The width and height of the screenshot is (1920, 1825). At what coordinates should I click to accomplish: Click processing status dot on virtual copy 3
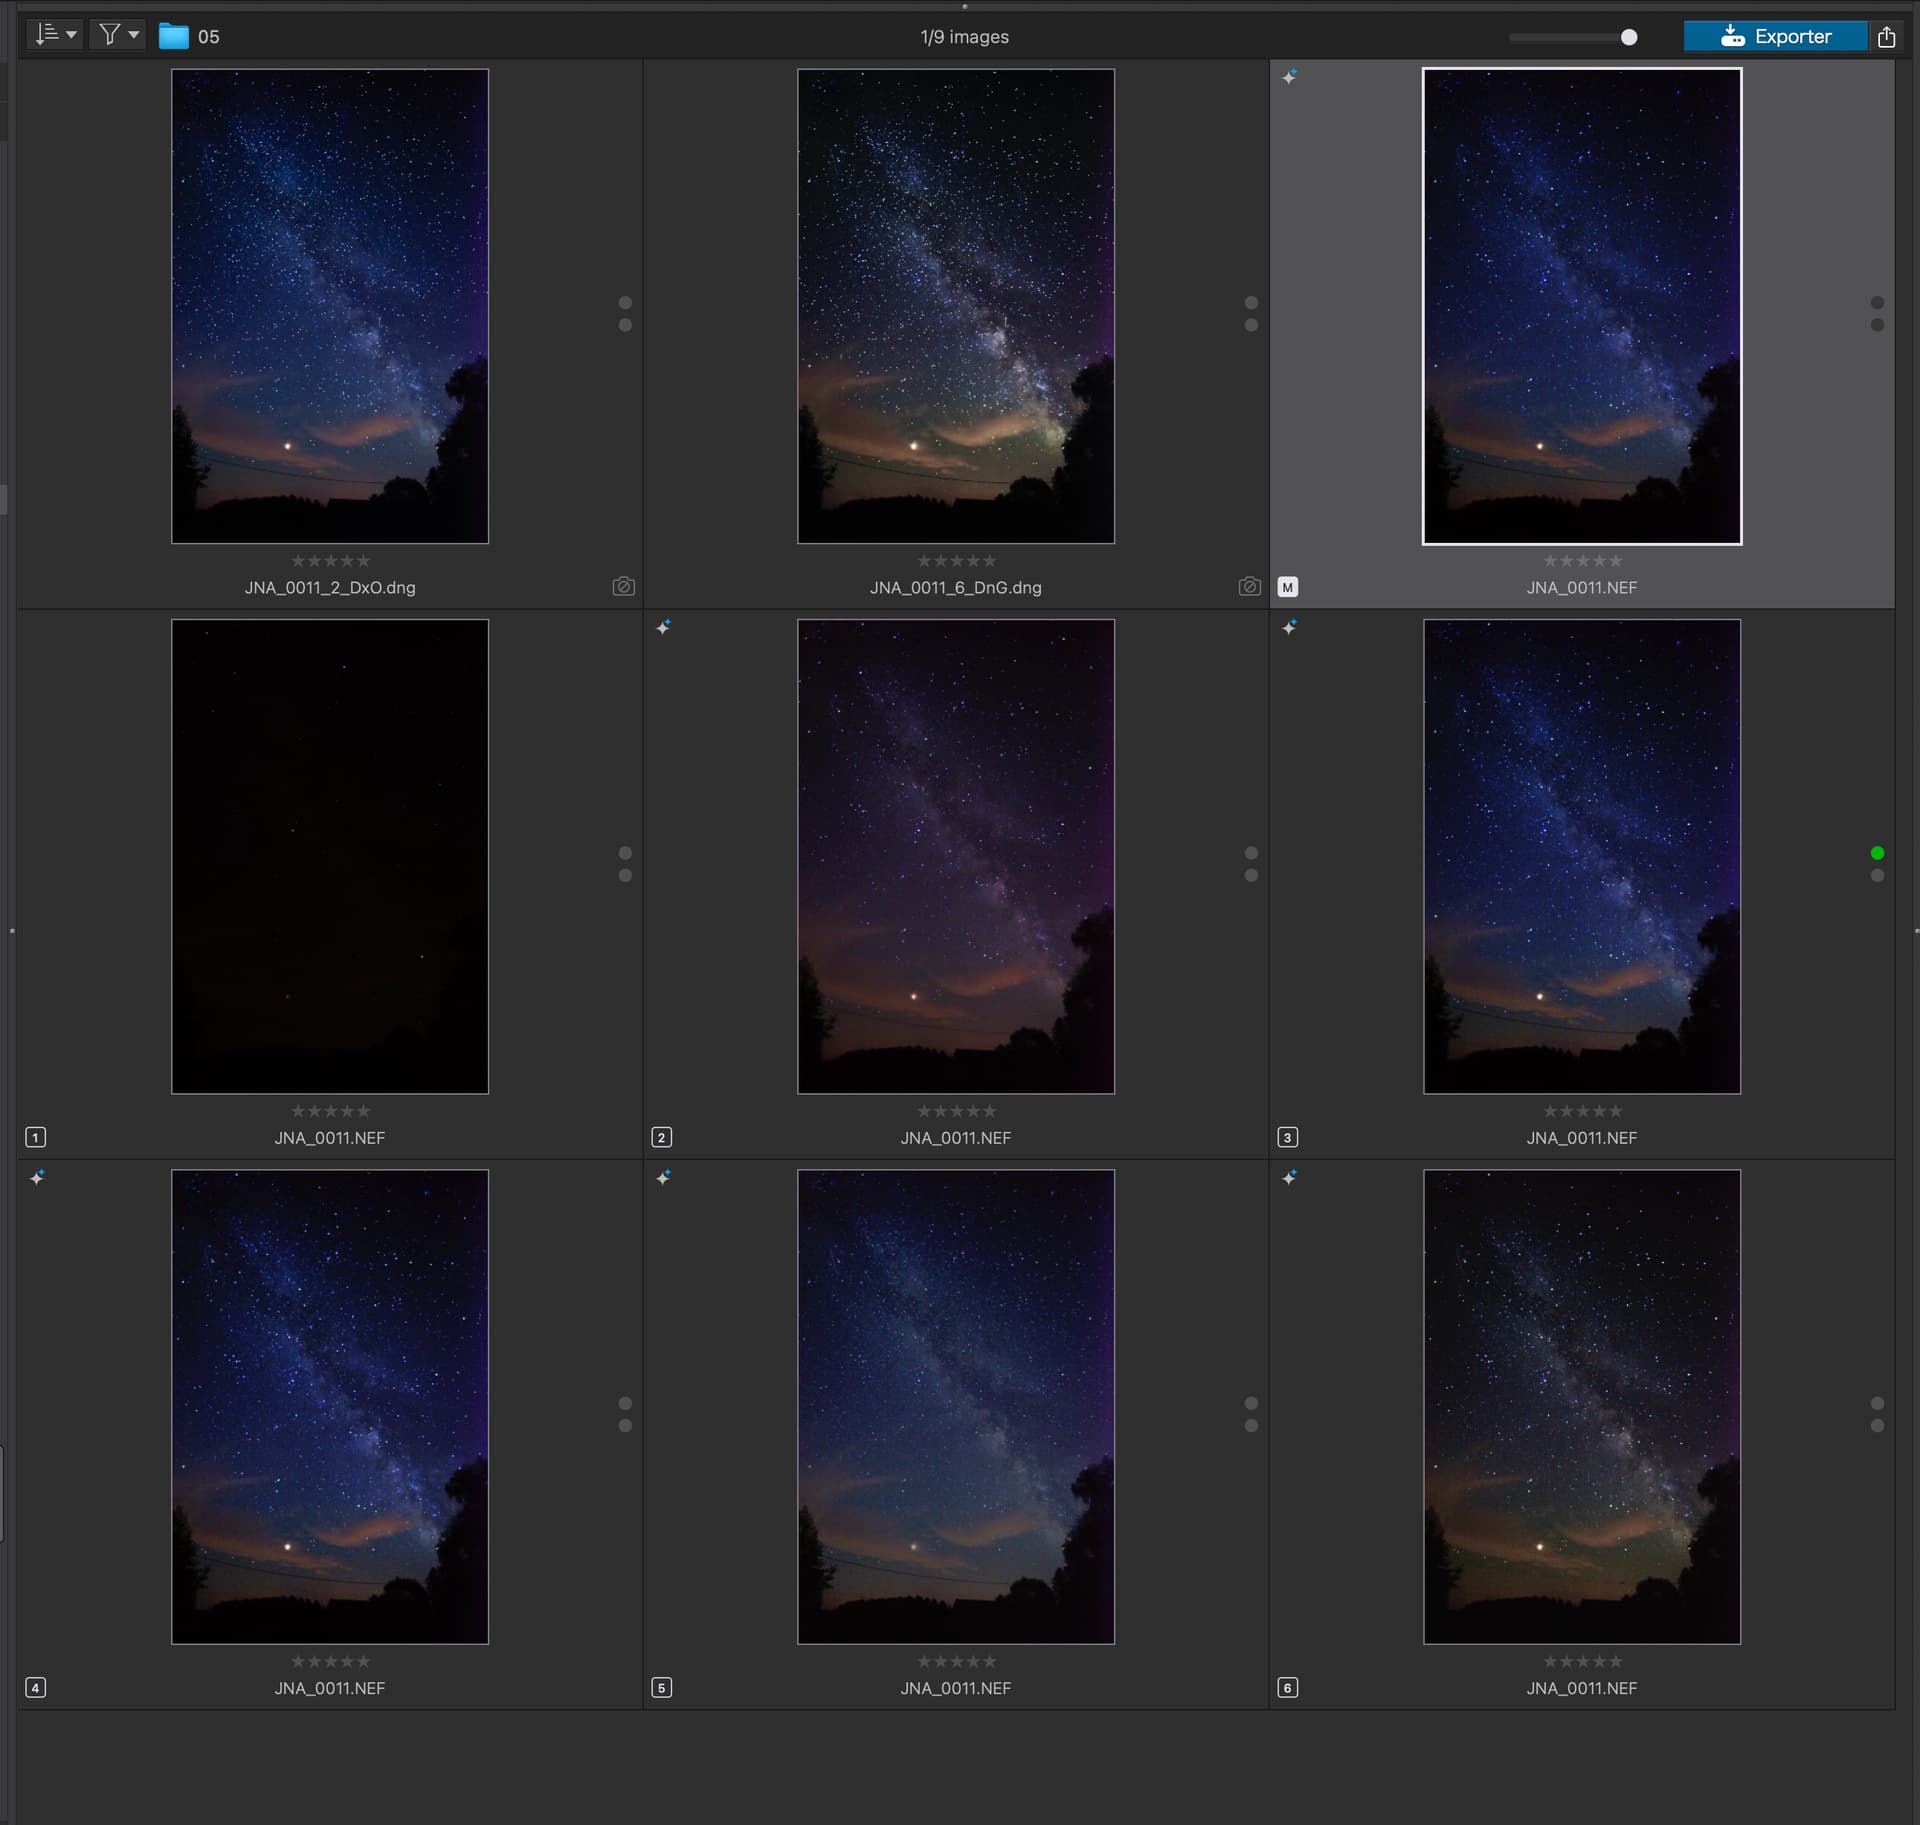1877,875
